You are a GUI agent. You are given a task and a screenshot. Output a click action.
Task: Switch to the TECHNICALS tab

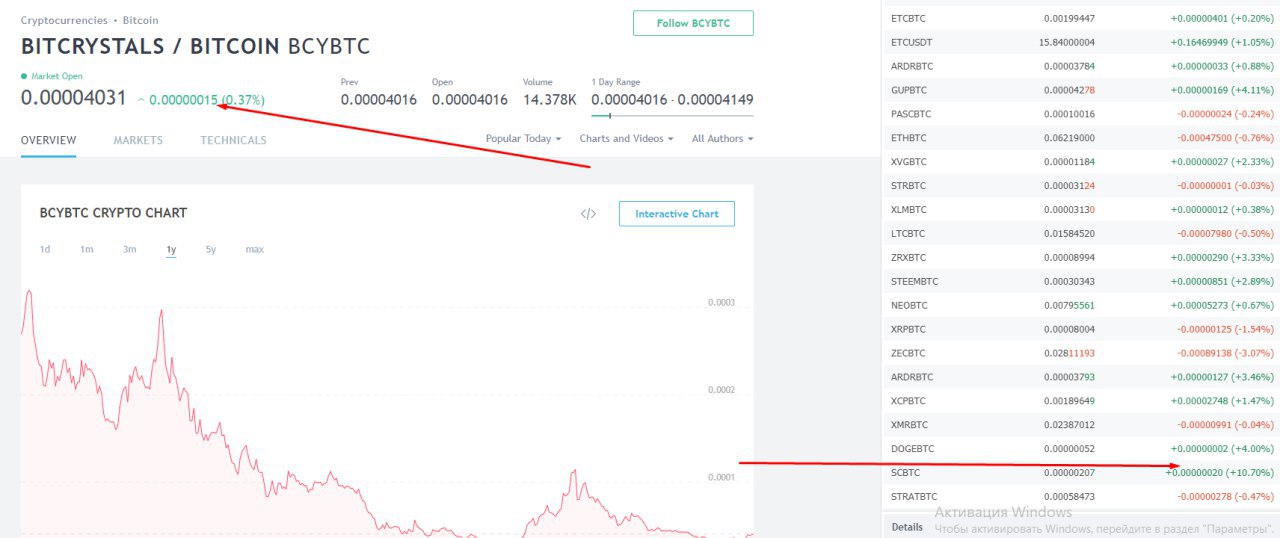tap(233, 140)
